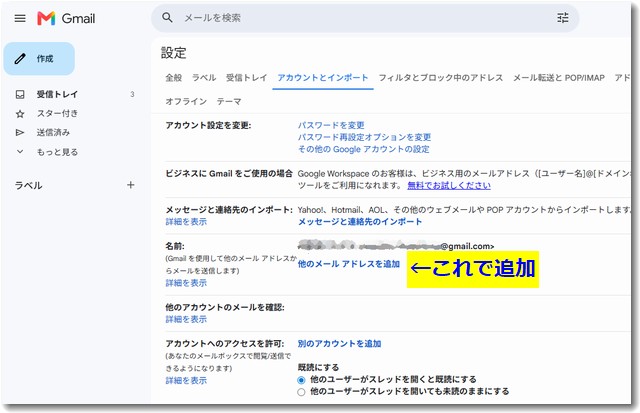Open 送信済み in the sidebar
Image resolution: width=640 pixels, height=413 pixels.
(x=53, y=133)
